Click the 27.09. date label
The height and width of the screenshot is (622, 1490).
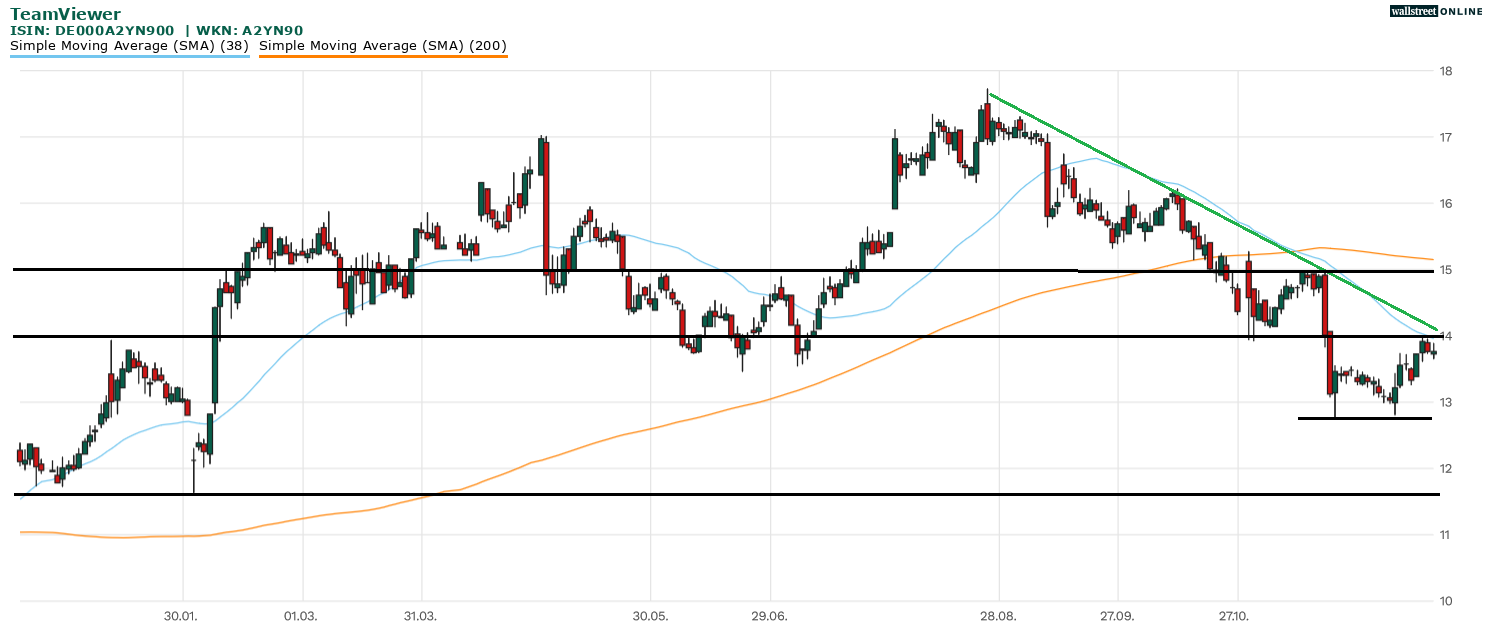click(1117, 615)
